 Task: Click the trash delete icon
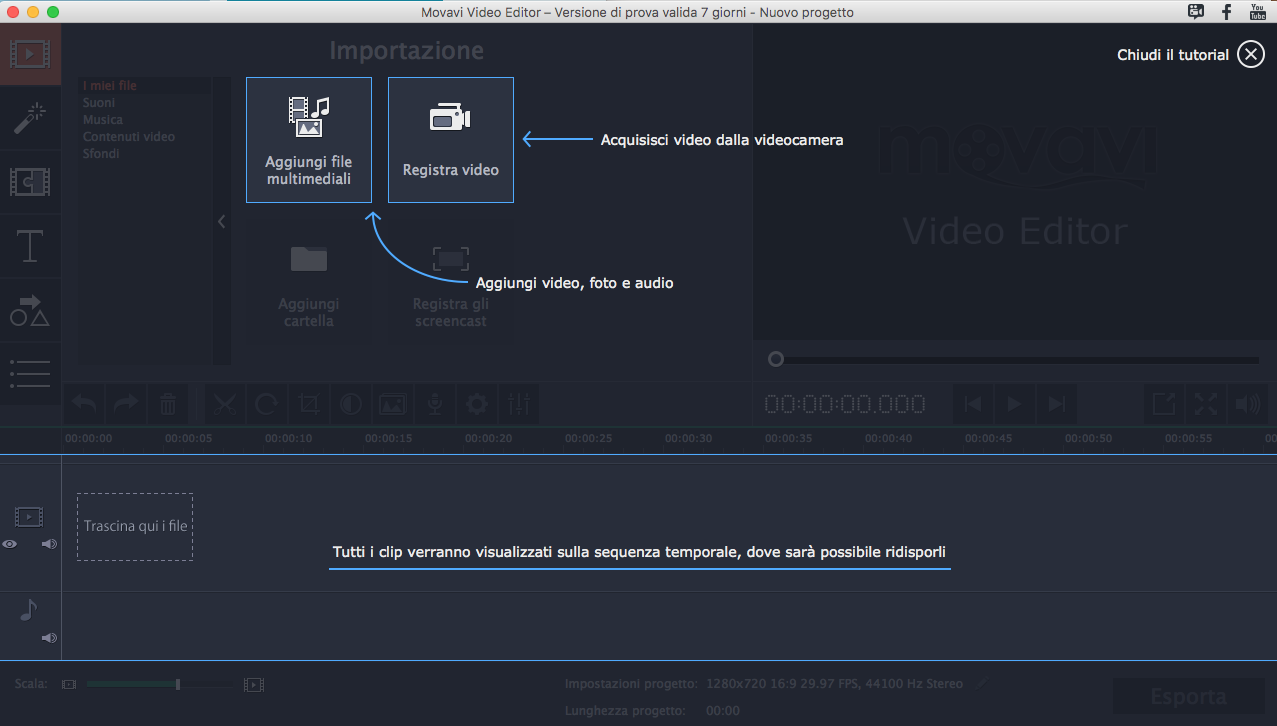168,404
